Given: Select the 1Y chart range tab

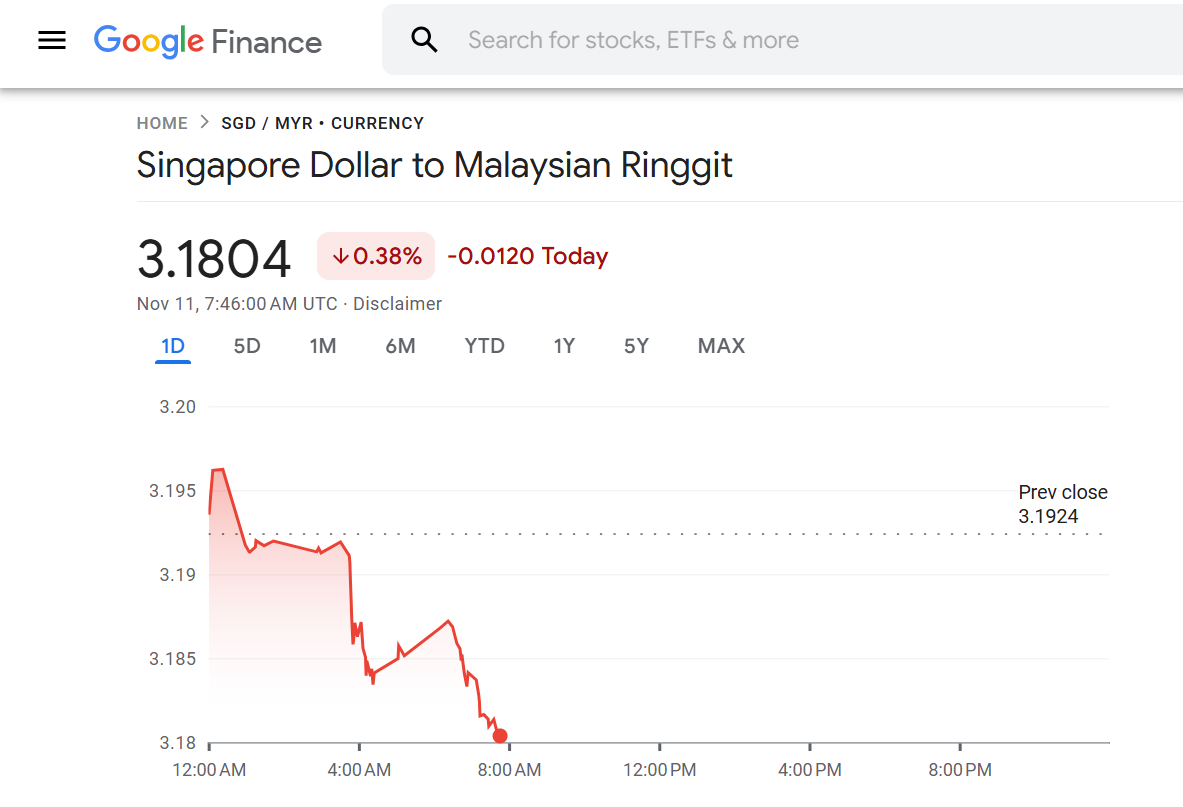Looking at the screenshot, I should tap(564, 346).
